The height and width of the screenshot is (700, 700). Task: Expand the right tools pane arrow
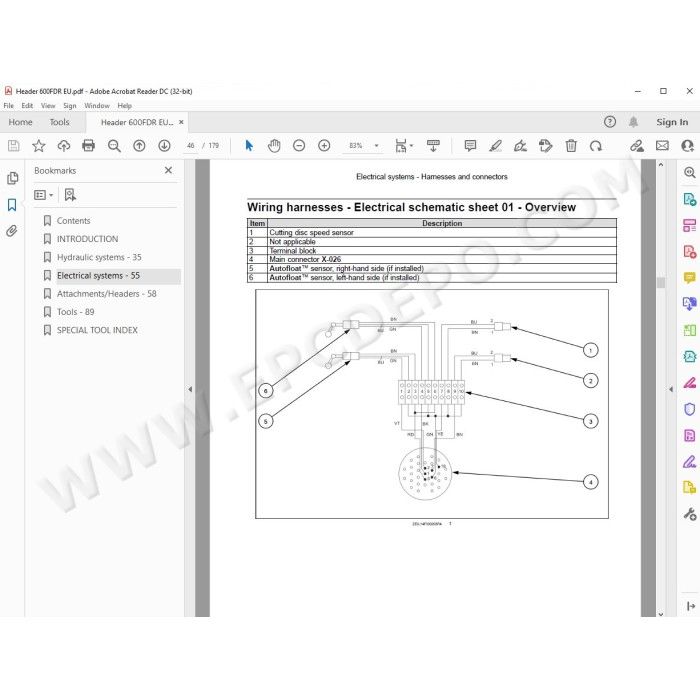(x=671, y=389)
